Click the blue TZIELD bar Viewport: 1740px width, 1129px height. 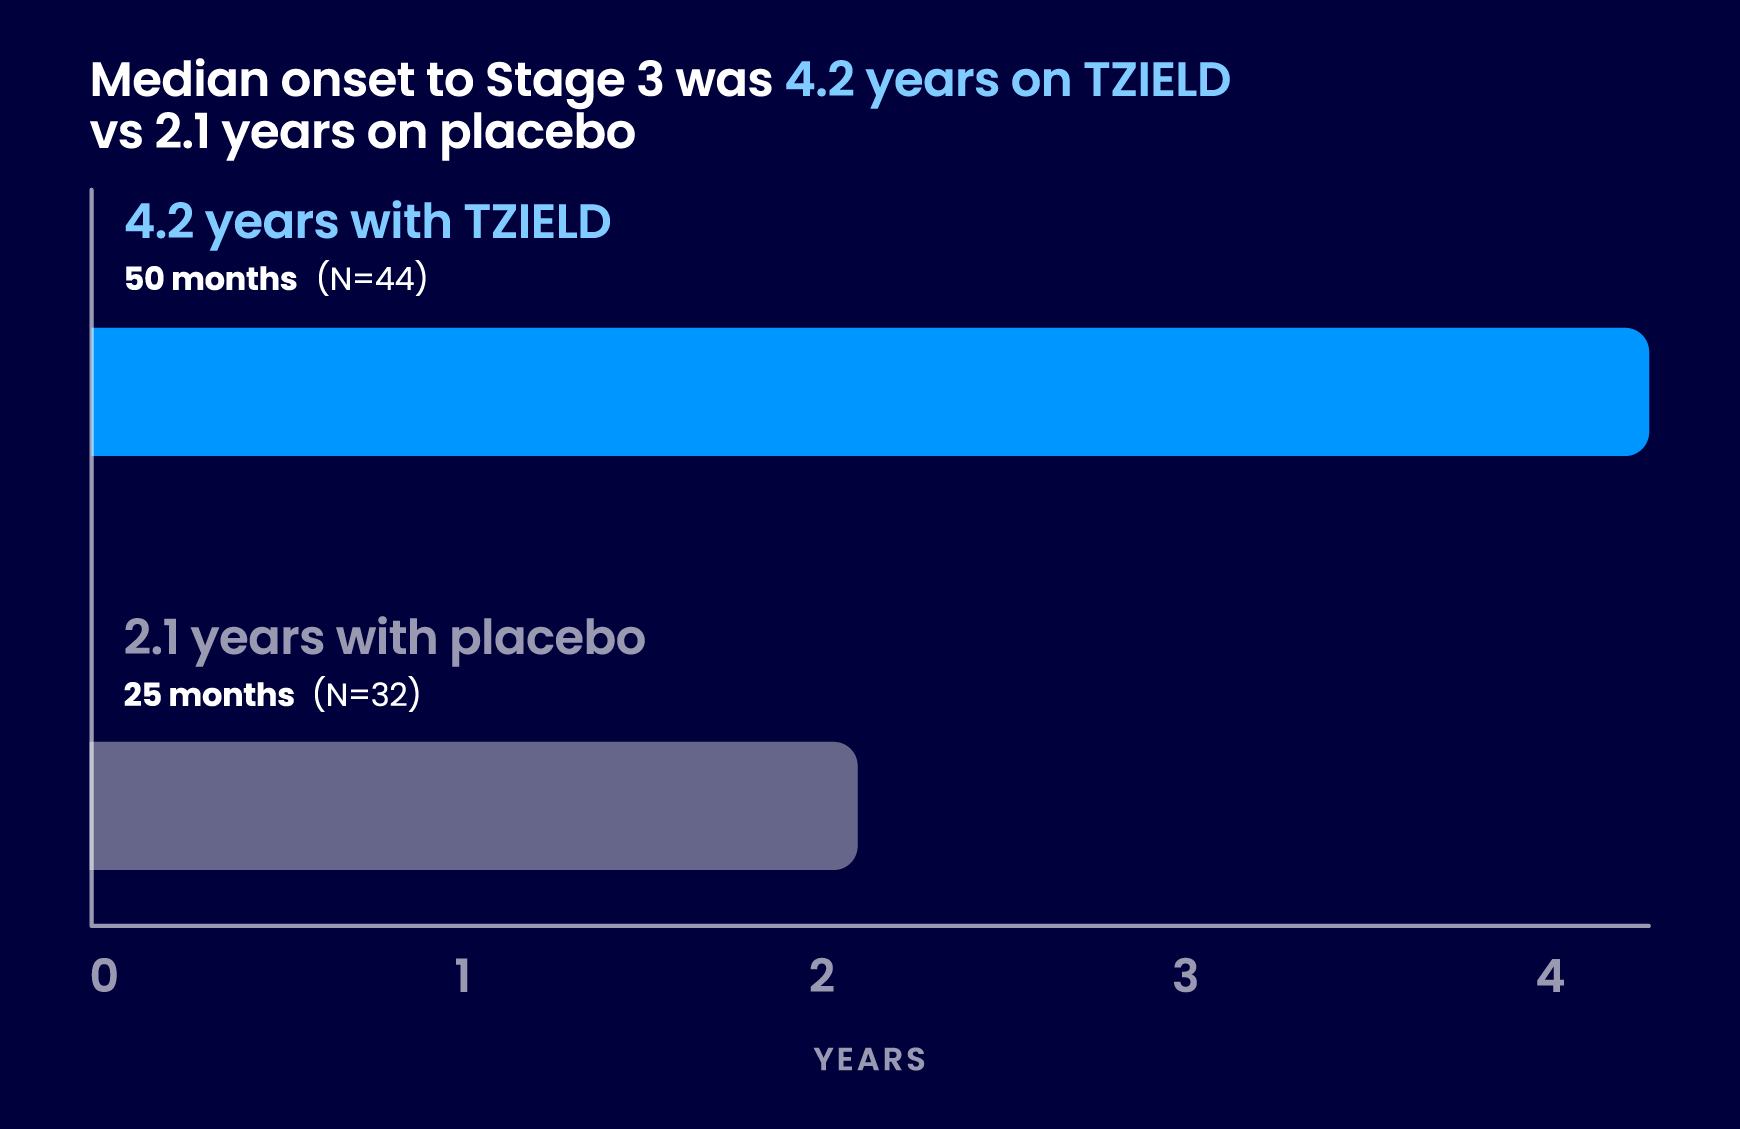point(870,392)
